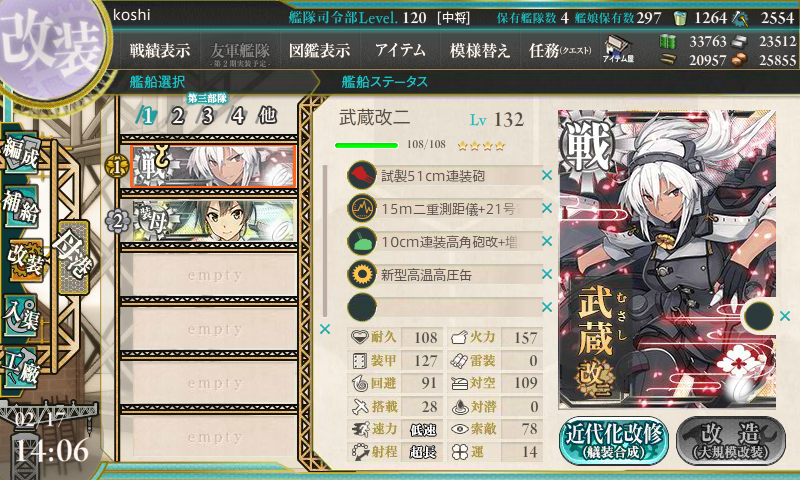Open the 図鑑表示 encyclopedia menu
The width and height of the screenshot is (800, 480).
tap(319, 50)
